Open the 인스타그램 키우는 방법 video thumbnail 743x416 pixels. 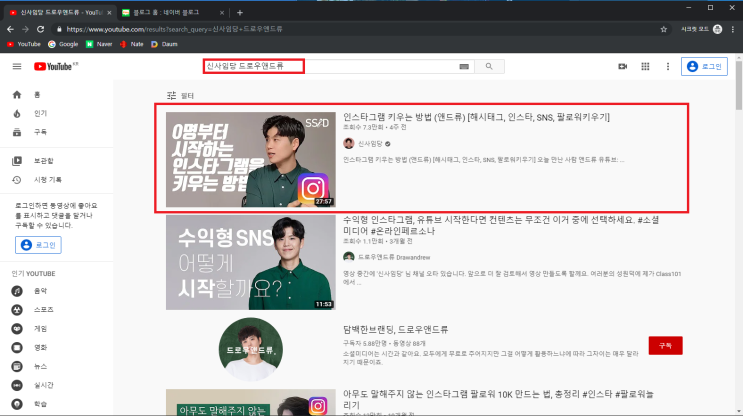251,159
